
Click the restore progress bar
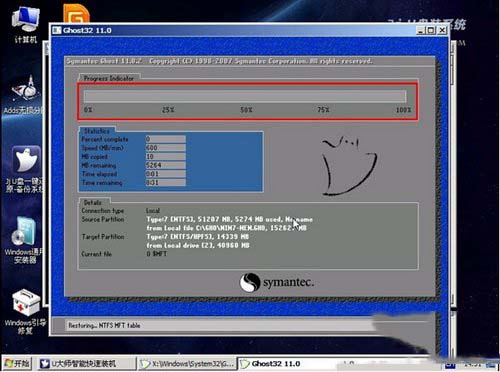tap(245, 96)
